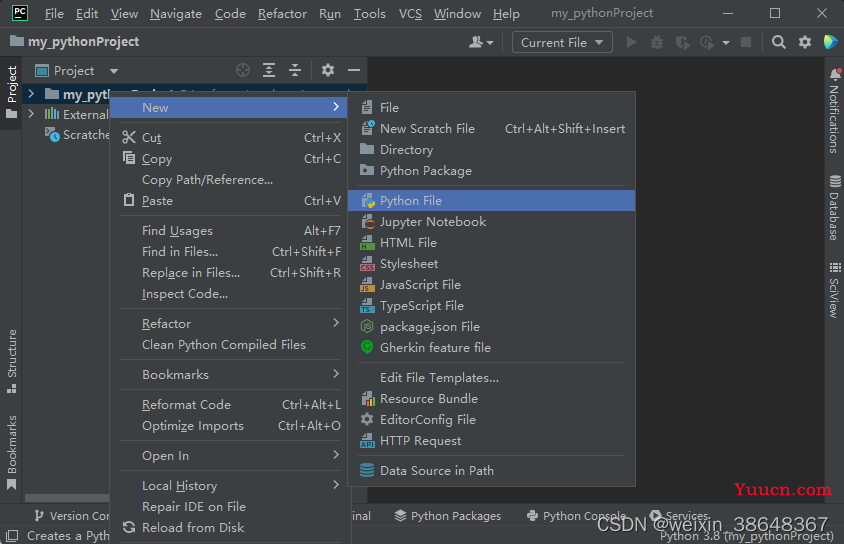Open the Notifications side tab
Image resolution: width=844 pixels, height=544 pixels.
[834, 112]
